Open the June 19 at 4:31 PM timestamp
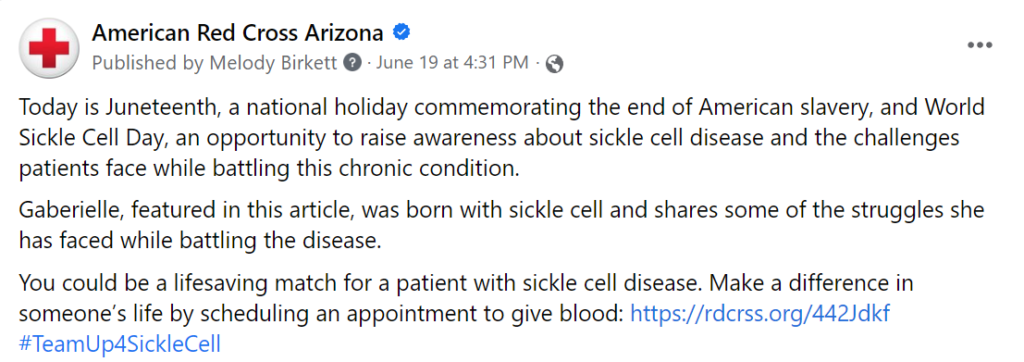 tap(453, 63)
